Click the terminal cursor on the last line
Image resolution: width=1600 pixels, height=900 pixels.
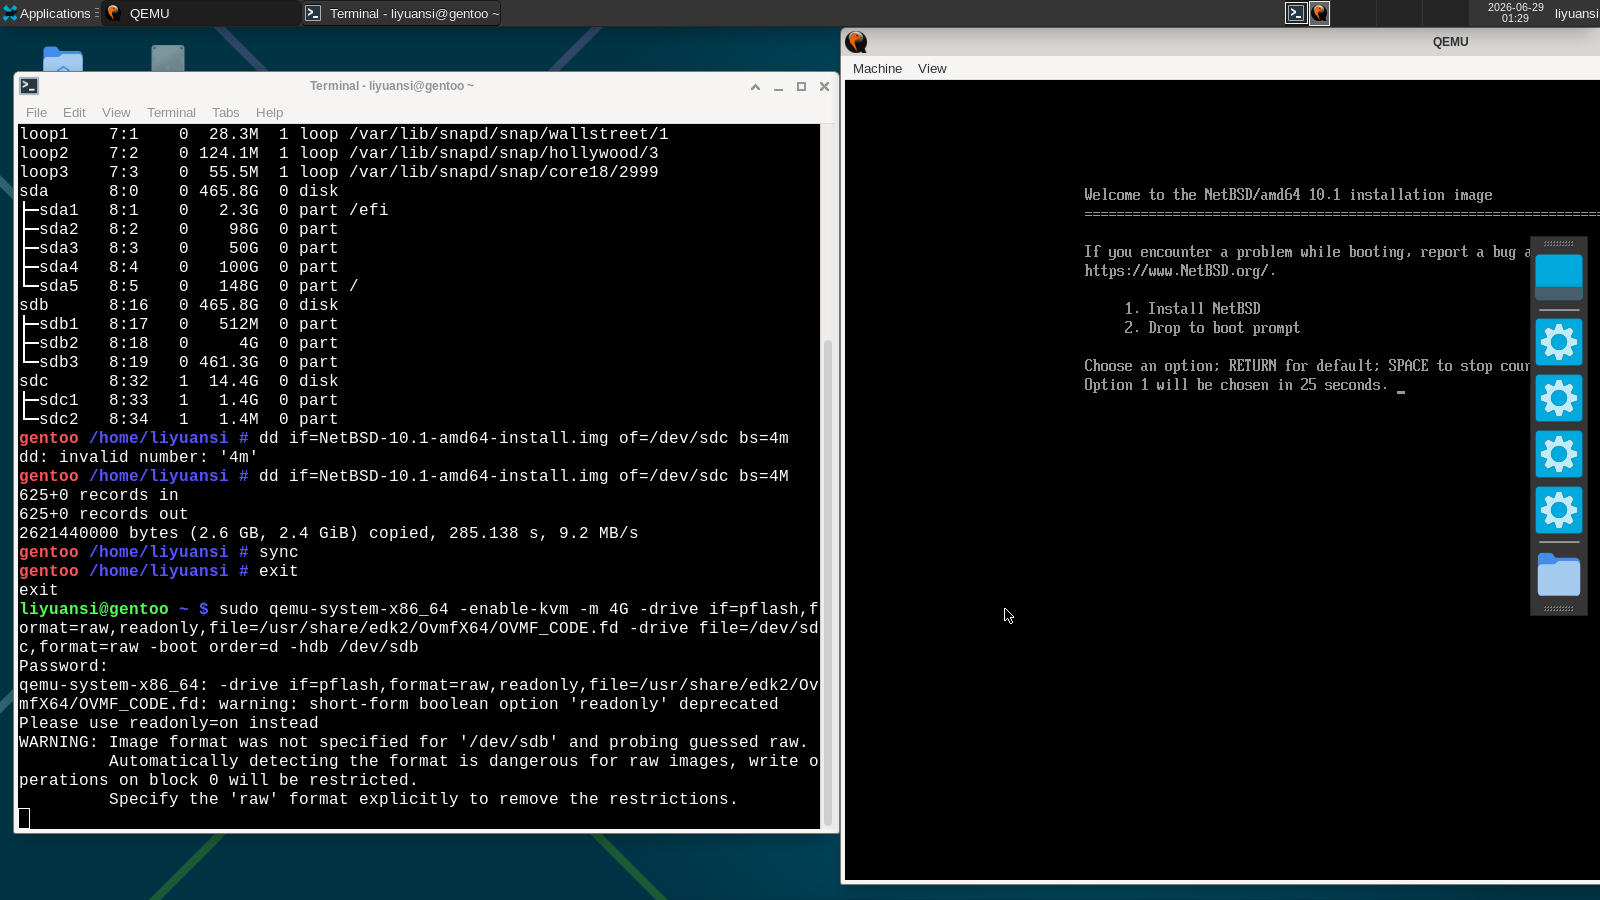24,818
